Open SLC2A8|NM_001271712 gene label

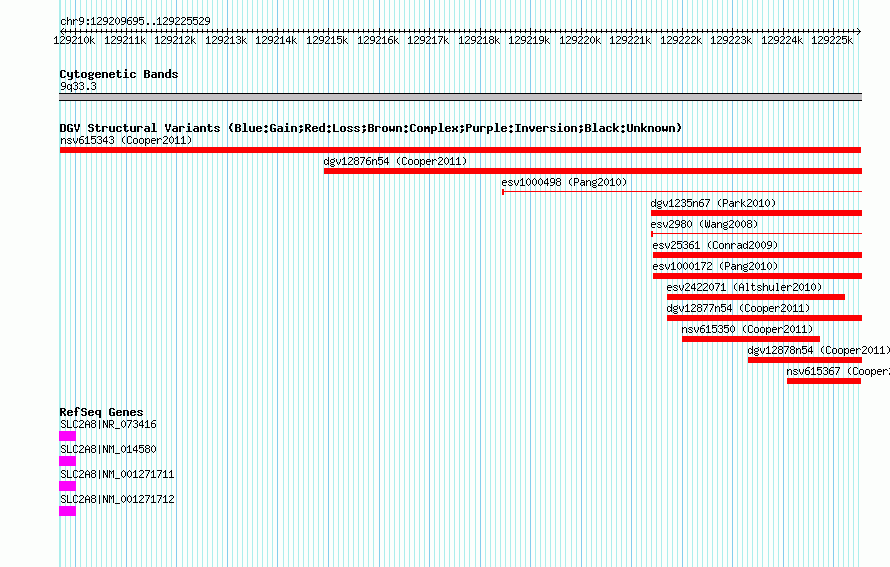[117, 499]
